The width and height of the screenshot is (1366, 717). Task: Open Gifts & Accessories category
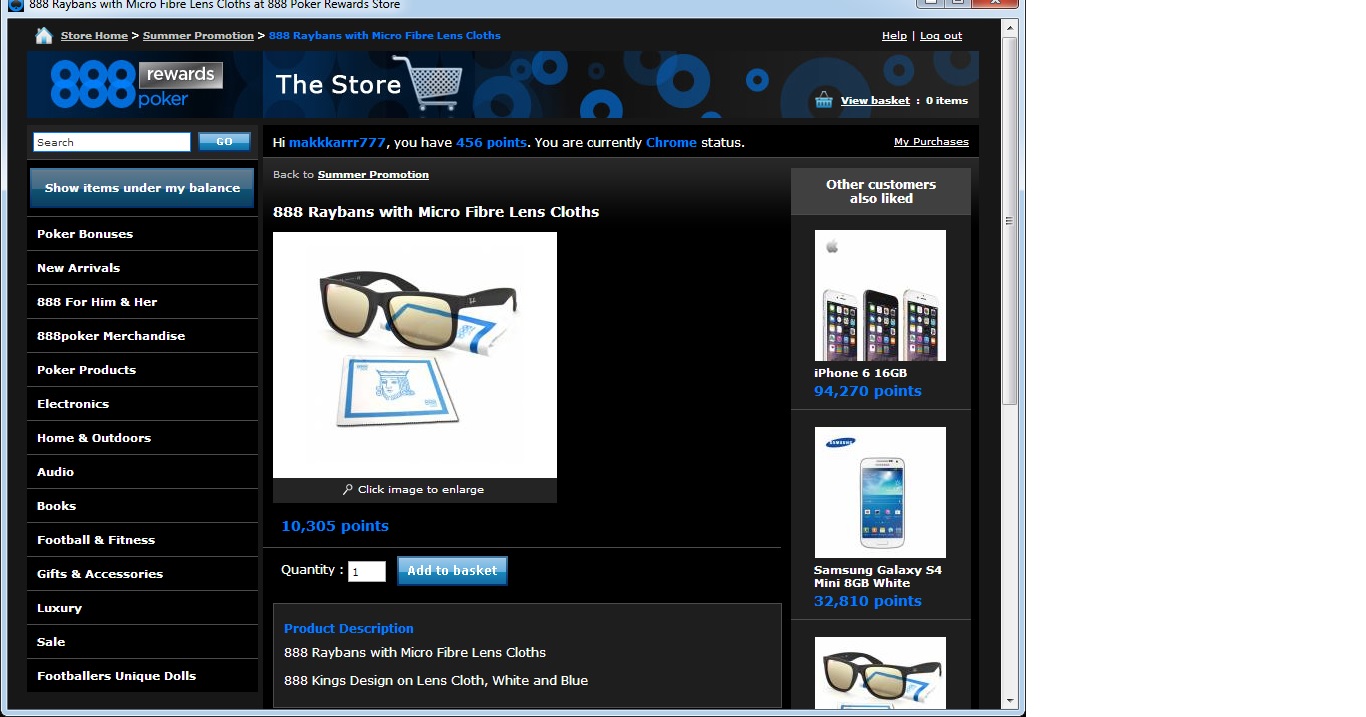coord(142,574)
